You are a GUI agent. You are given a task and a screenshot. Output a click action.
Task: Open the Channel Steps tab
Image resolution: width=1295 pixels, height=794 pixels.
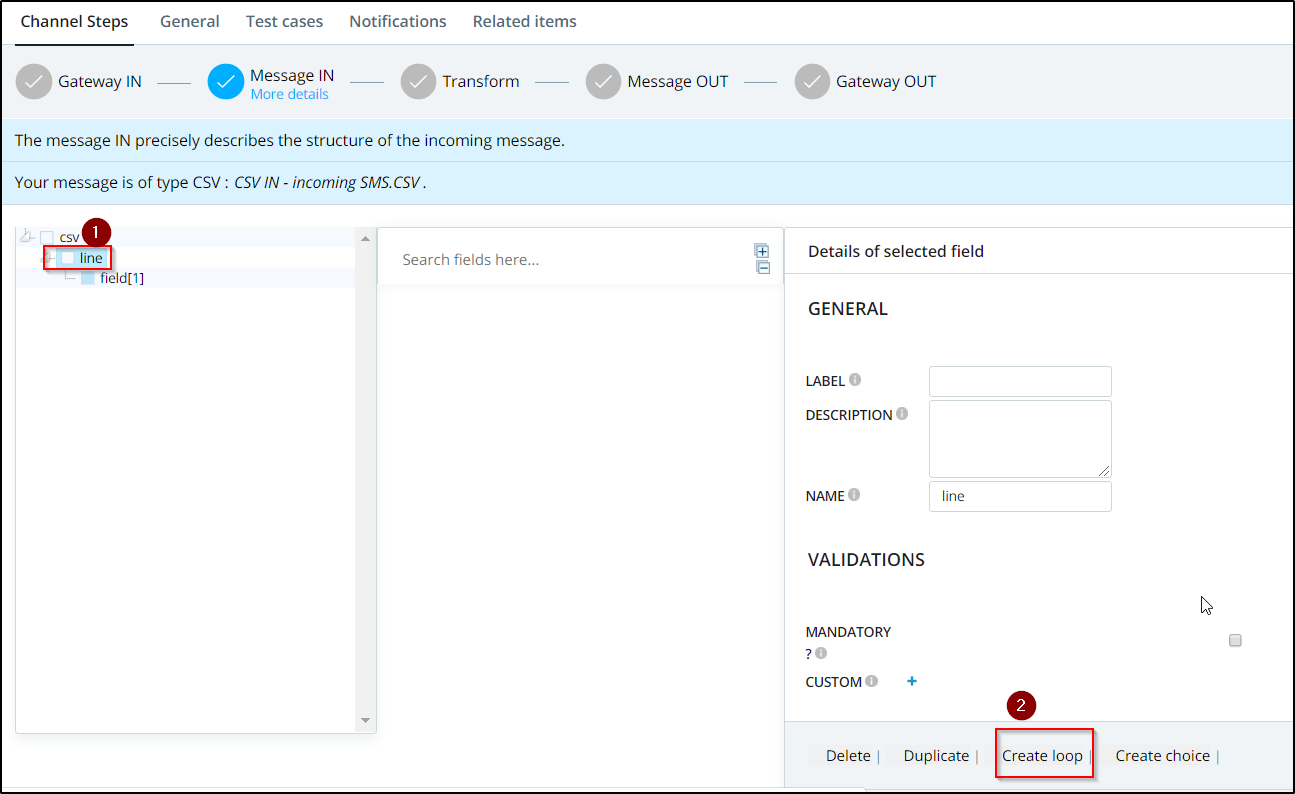[x=74, y=21]
